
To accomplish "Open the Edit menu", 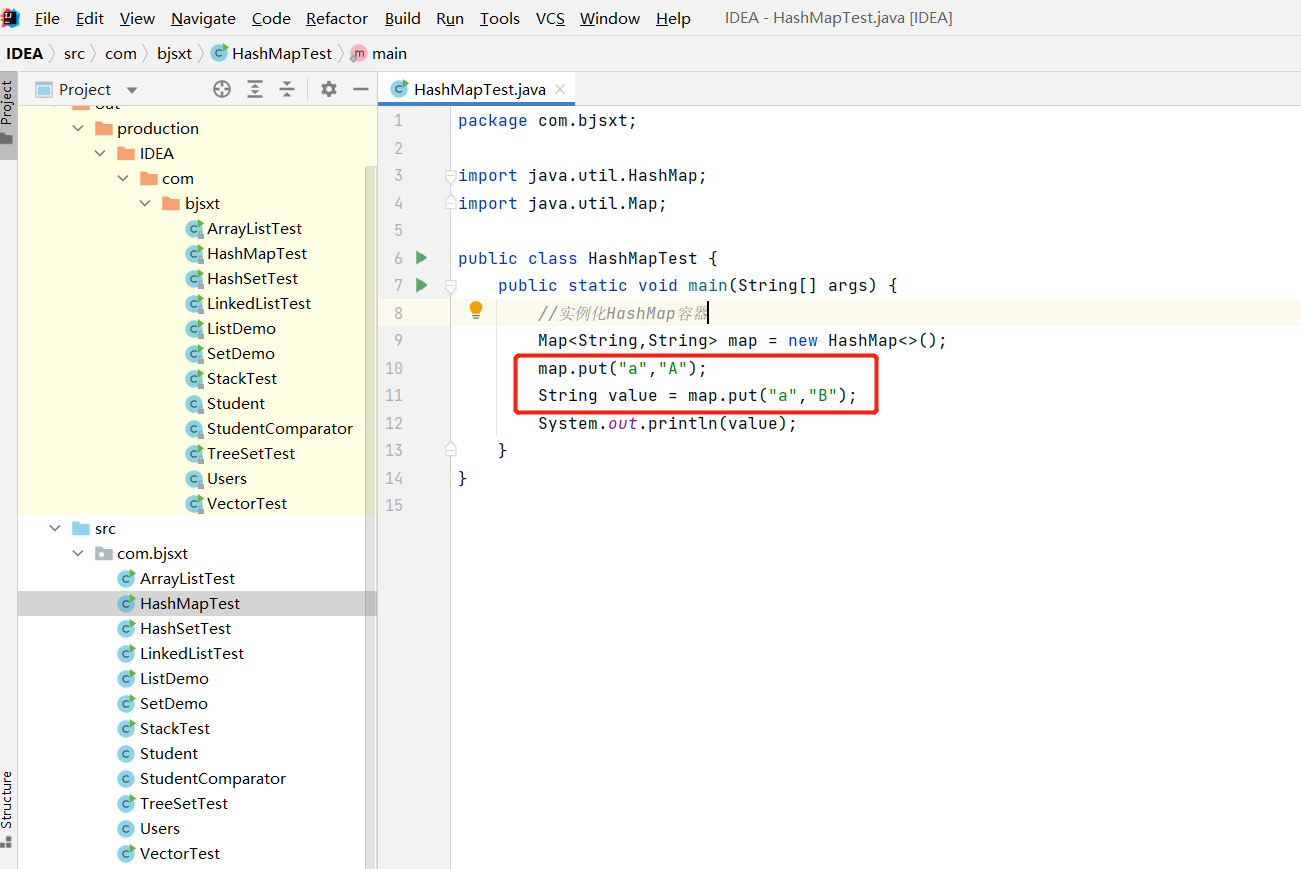I will point(90,18).
